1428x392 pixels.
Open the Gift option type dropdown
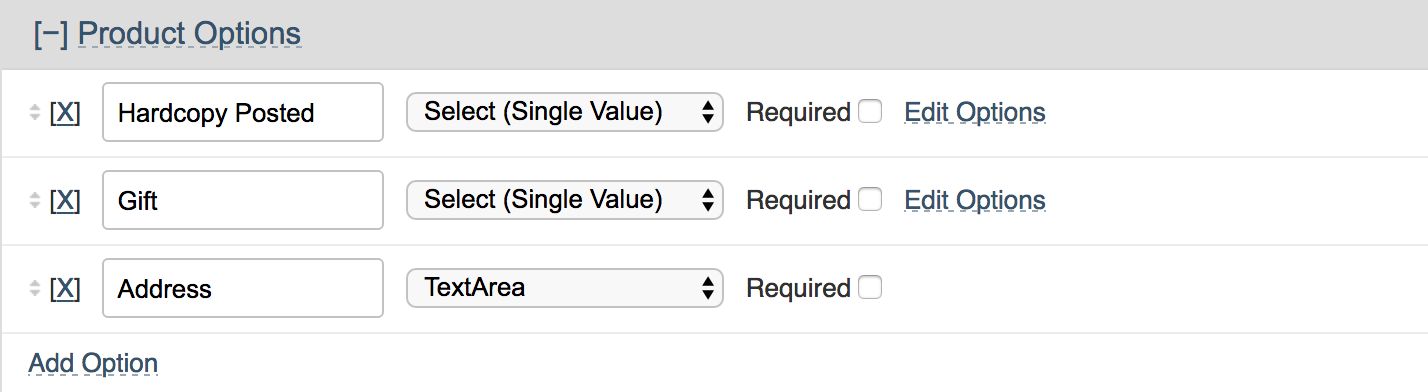coord(564,200)
